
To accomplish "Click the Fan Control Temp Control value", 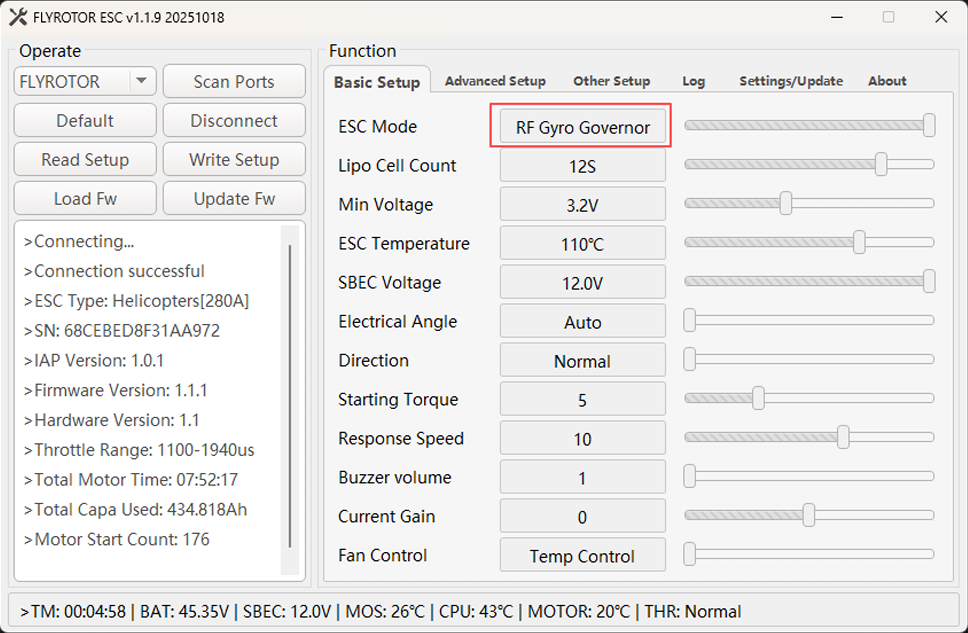I will pos(582,556).
